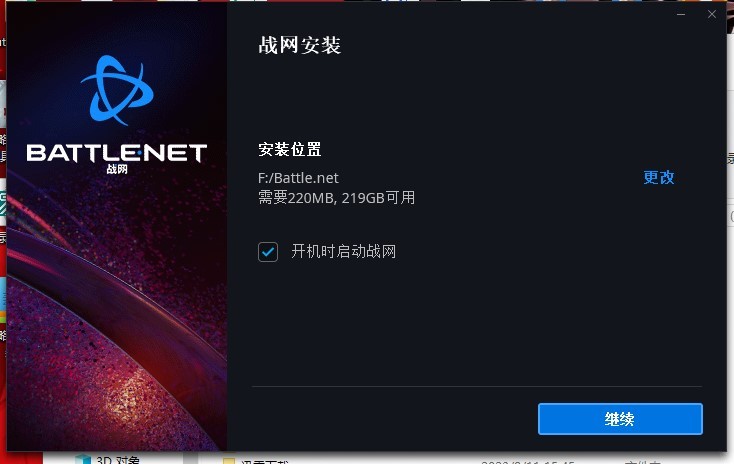Minimize the Battle.net installer window
The height and width of the screenshot is (464, 734).
point(681,15)
